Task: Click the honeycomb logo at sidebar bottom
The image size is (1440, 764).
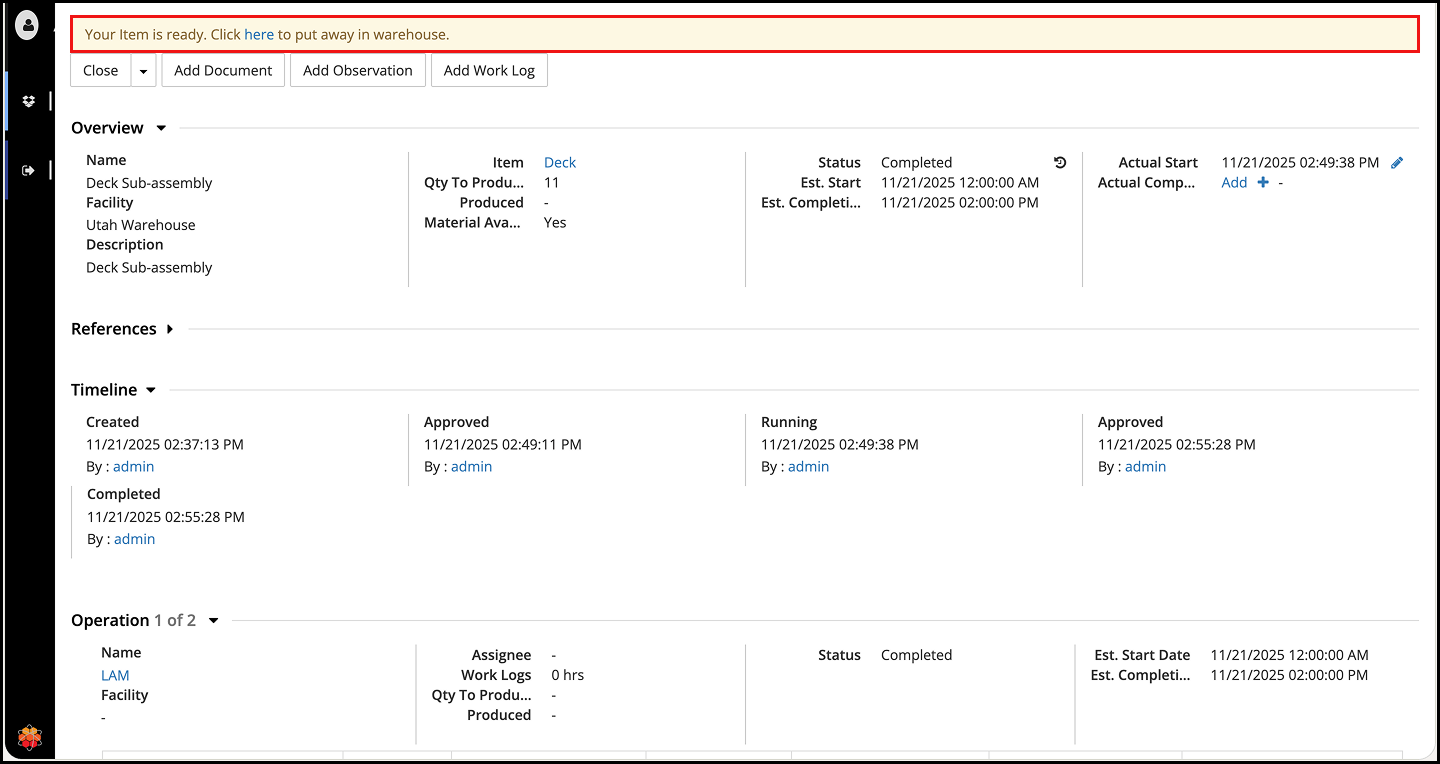Action: coord(30,739)
